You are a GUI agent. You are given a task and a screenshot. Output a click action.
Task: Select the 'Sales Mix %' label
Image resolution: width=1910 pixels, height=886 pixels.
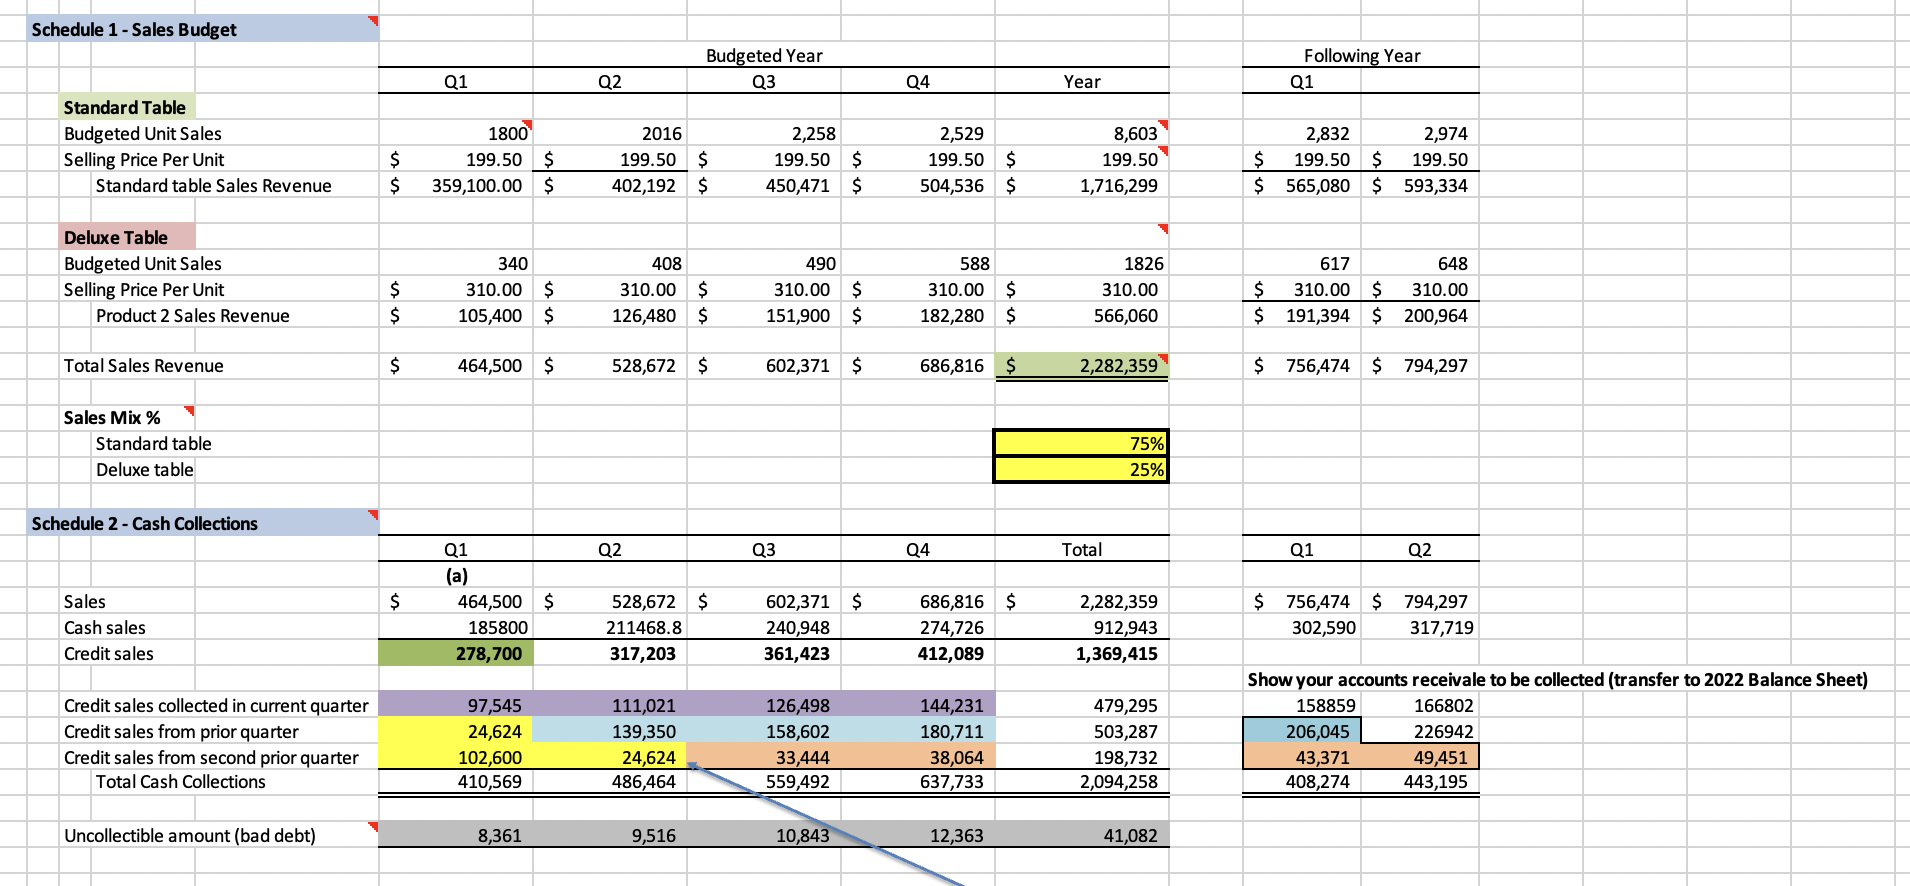112,417
